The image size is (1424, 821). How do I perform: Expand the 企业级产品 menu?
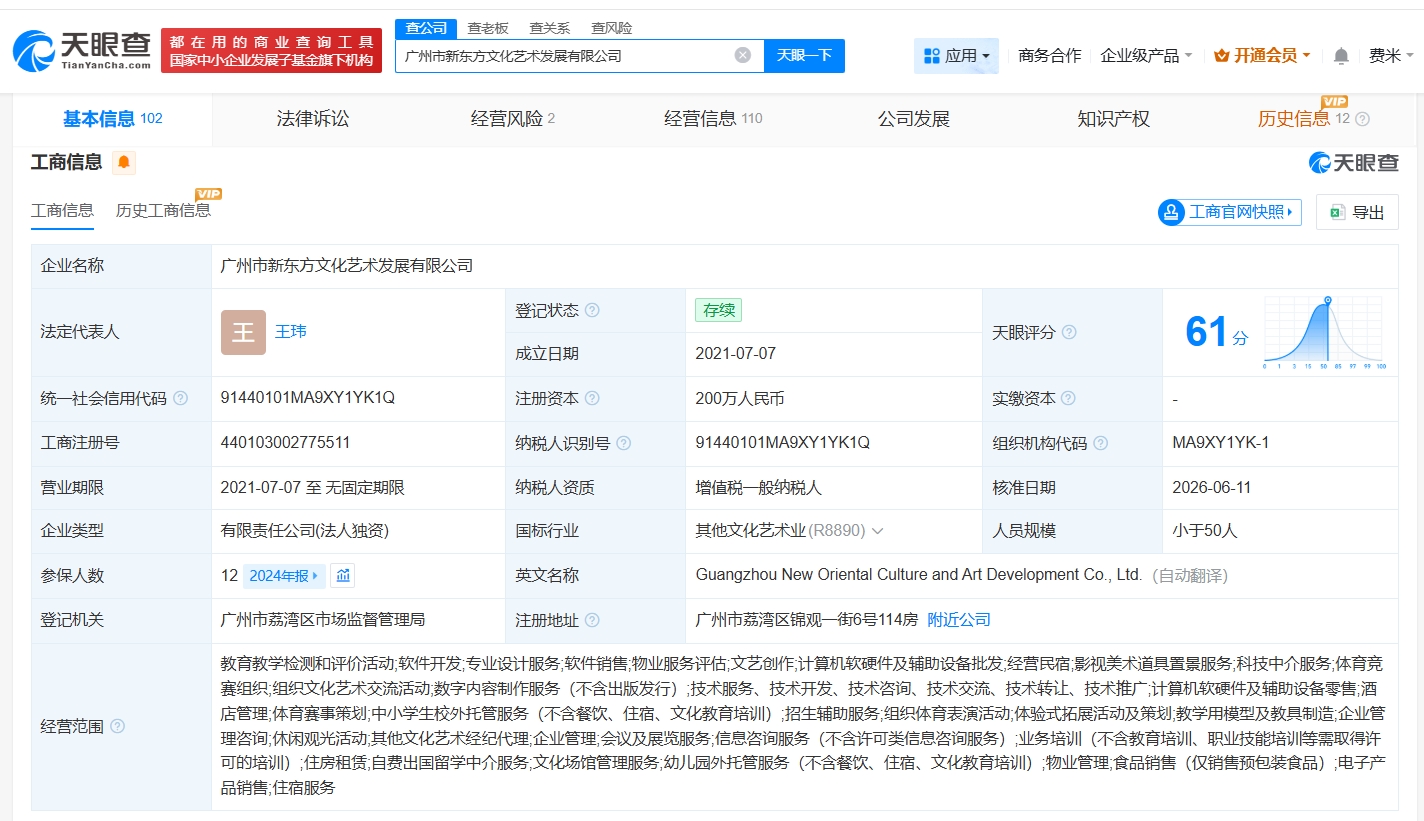pyautogui.click(x=1146, y=56)
